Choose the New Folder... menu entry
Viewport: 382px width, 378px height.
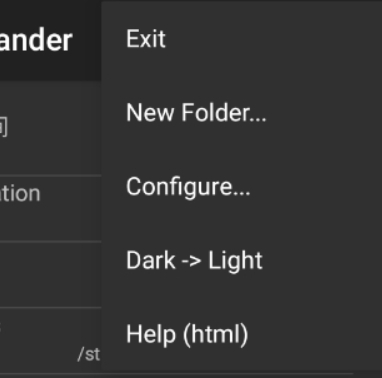[242, 113]
